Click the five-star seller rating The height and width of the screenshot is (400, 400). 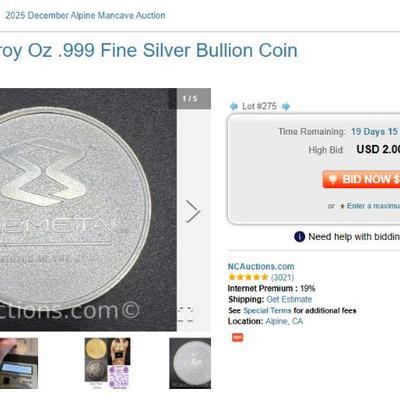point(248,277)
